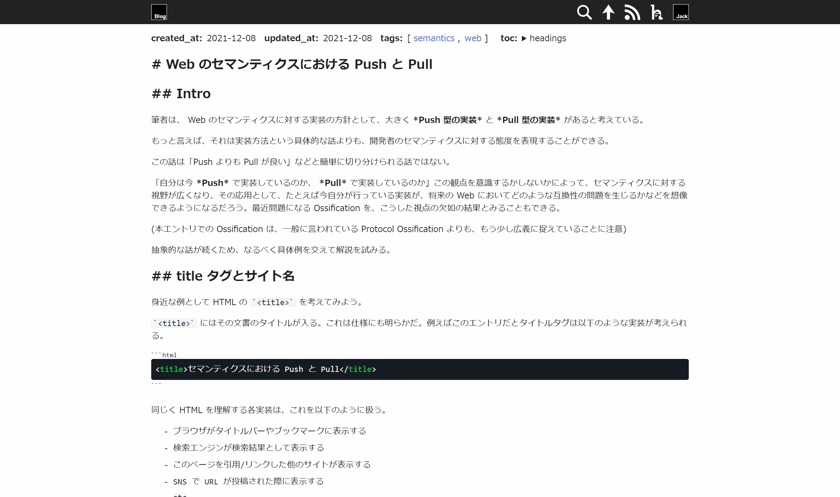Click the "```html" code fence label
Image resolution: width=840 pixels, height=497 pixels.
tap(164, 355)
